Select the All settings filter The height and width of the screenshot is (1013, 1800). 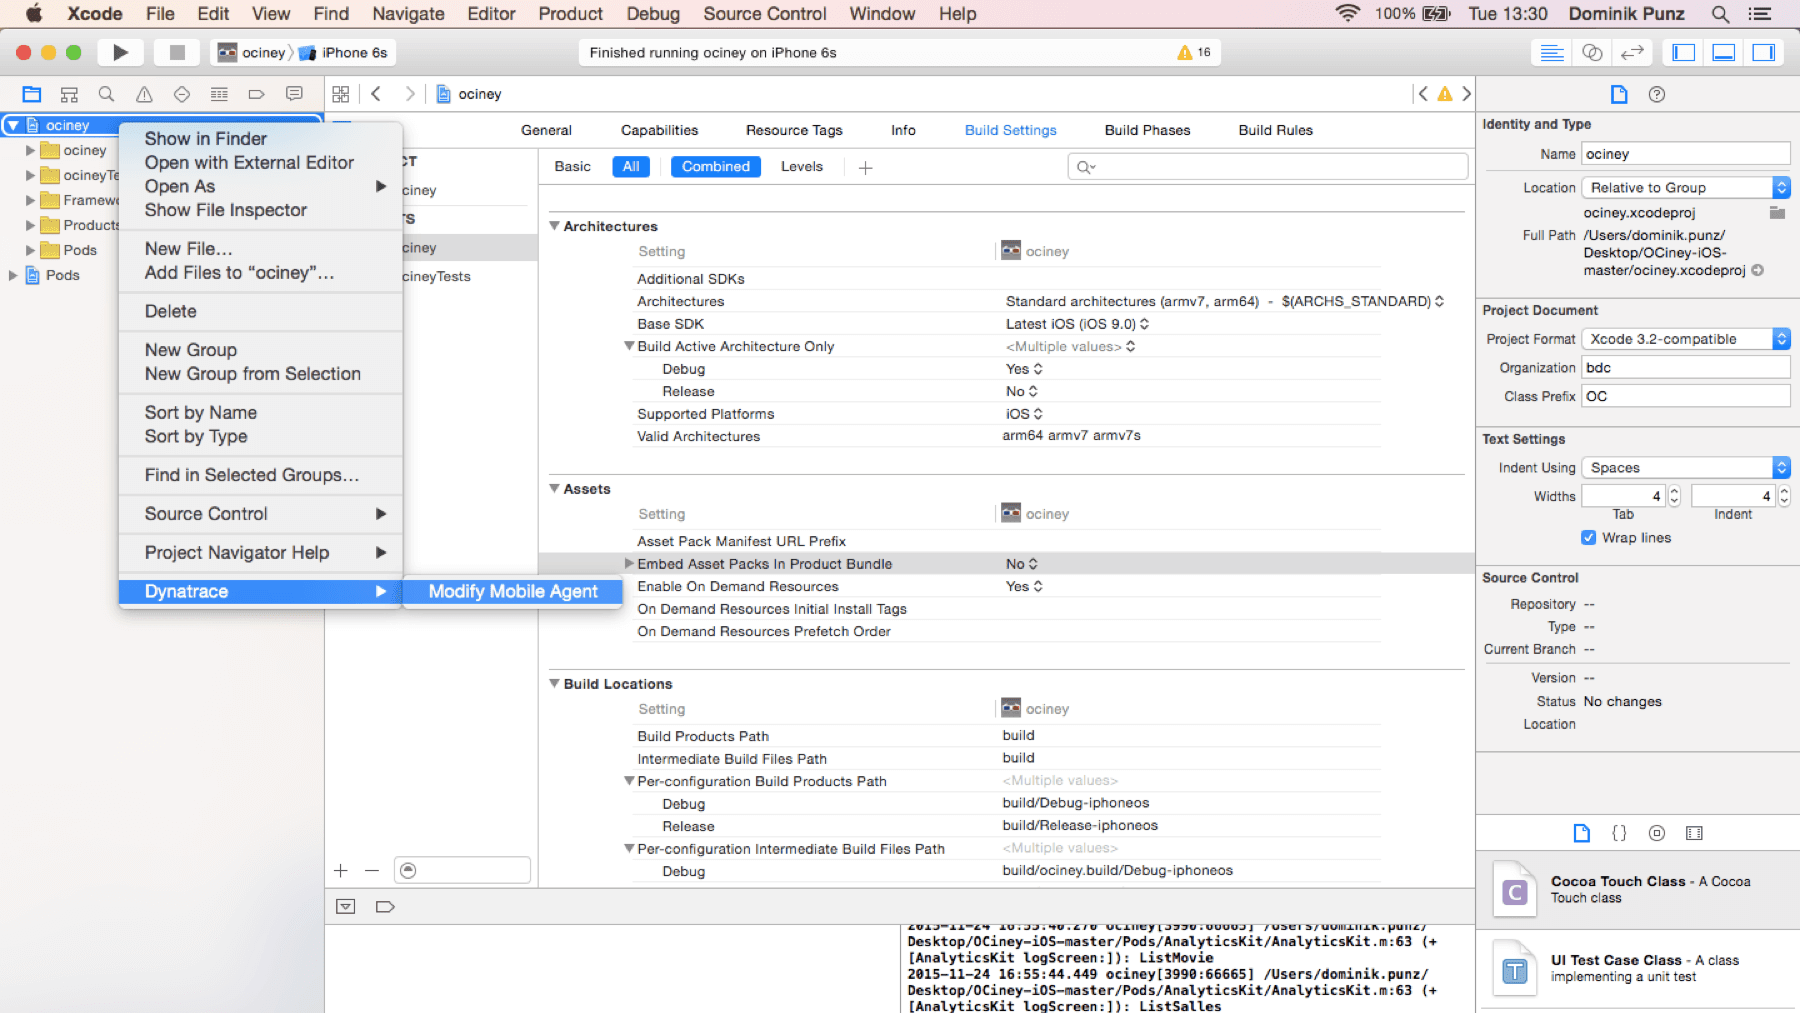pos(631,167)
